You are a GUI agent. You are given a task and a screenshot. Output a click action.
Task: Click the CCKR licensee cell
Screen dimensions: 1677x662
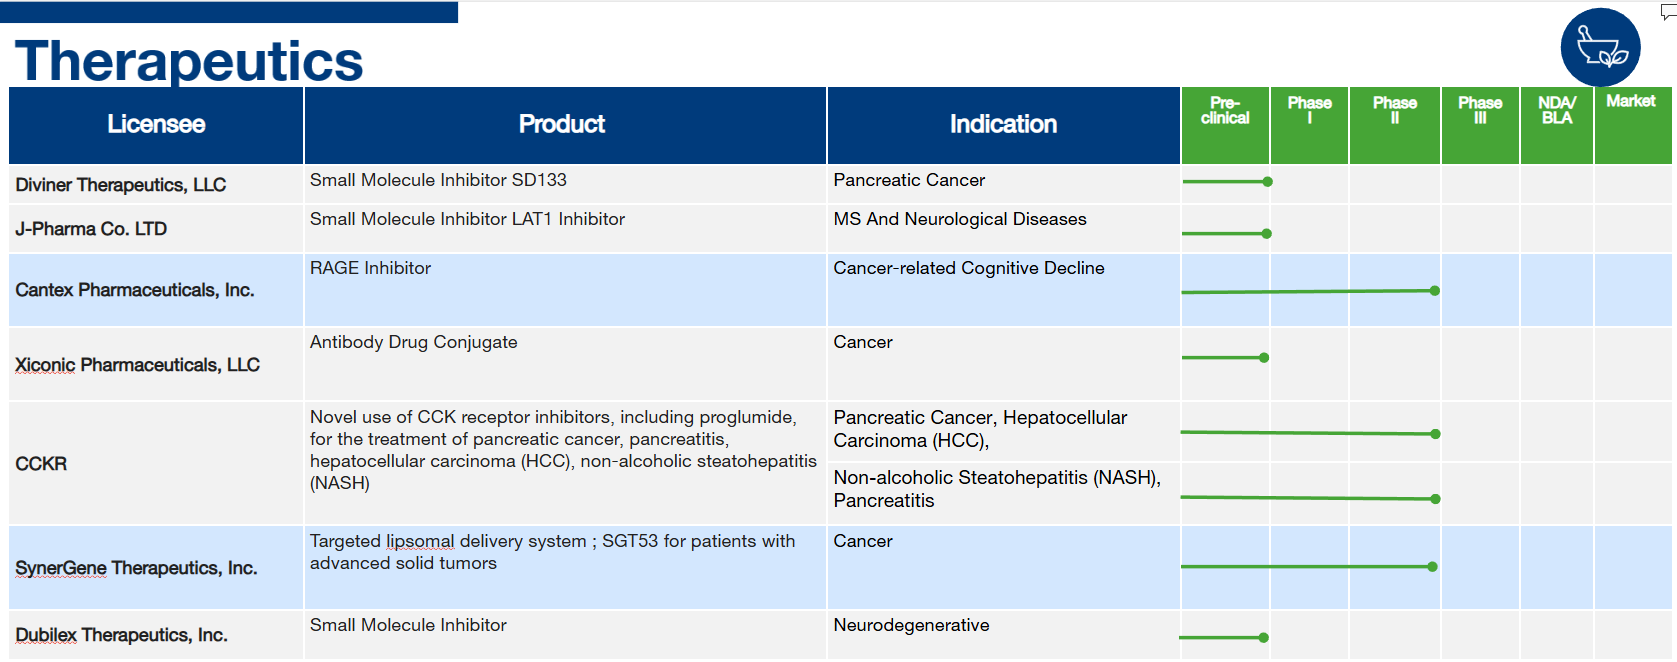coord(156,464)
